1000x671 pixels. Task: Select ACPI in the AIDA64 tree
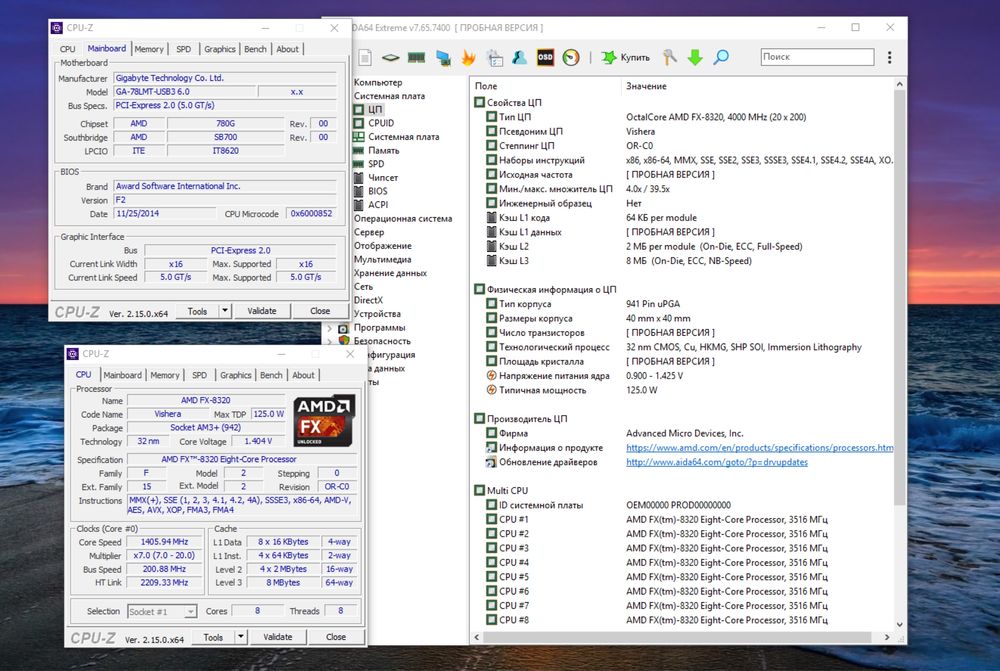[x=378, y=205]
